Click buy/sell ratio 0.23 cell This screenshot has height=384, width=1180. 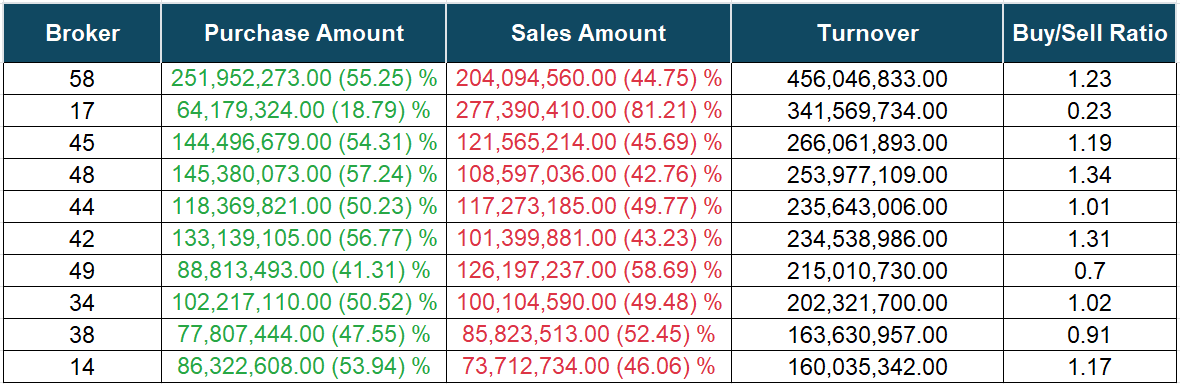(1090, 111)
